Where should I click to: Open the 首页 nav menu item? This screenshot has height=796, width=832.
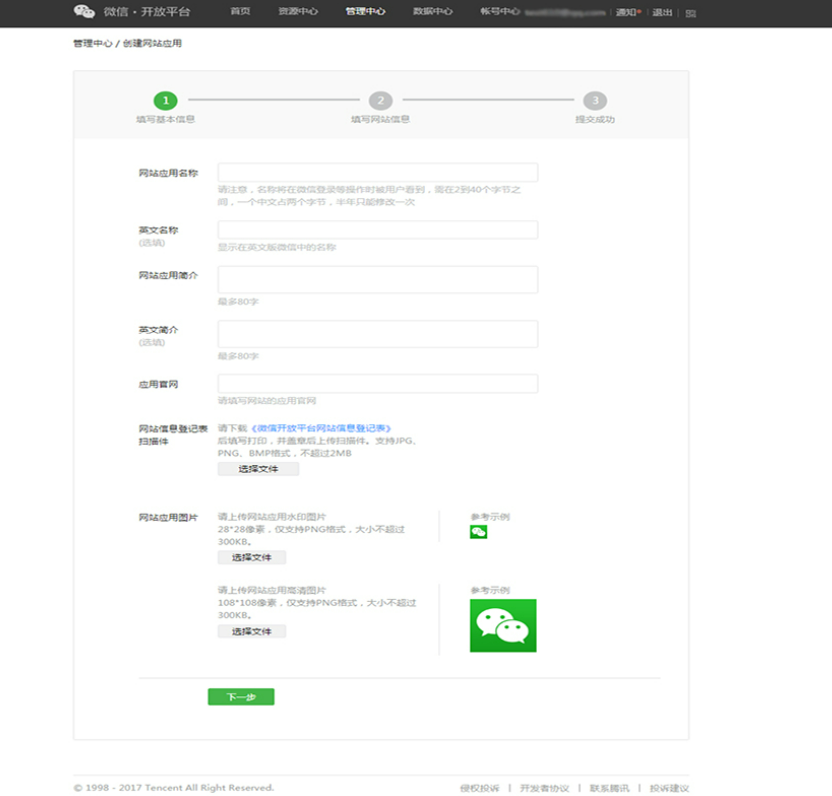click(x=240, y=11)
